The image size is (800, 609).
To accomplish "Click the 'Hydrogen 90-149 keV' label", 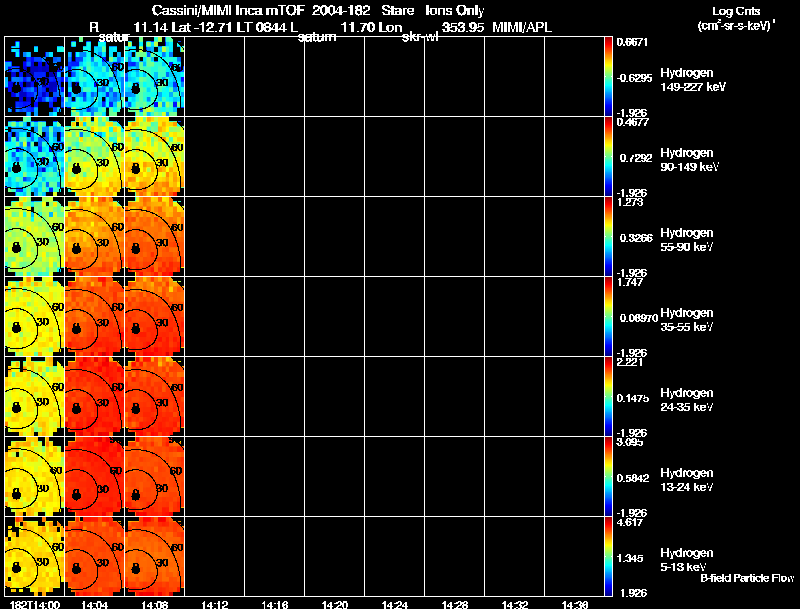I will pos(689,160).
